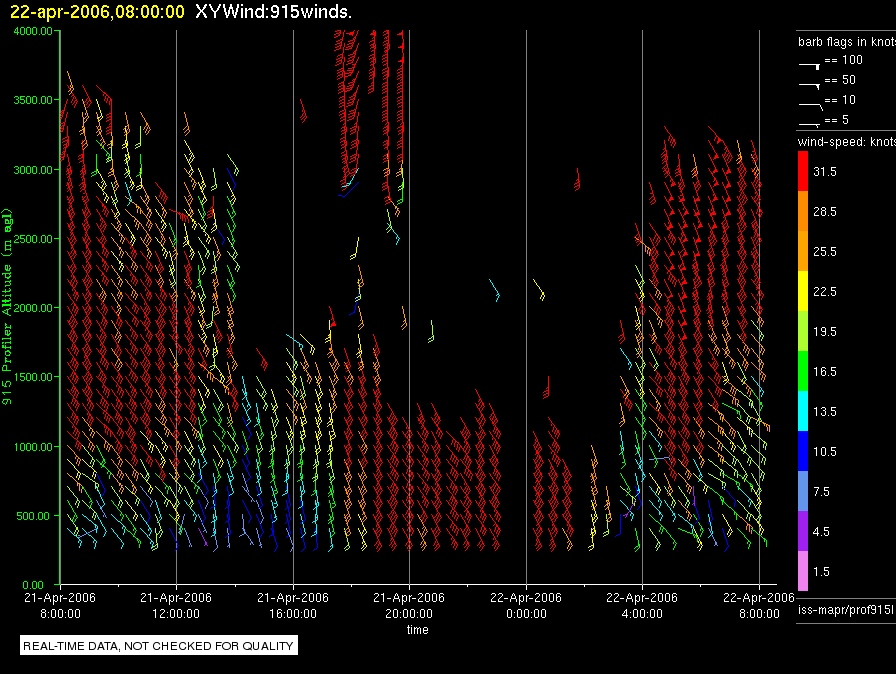
Task: Click the 2500.00 altitude tick label
Action: [x=33, y=239]
